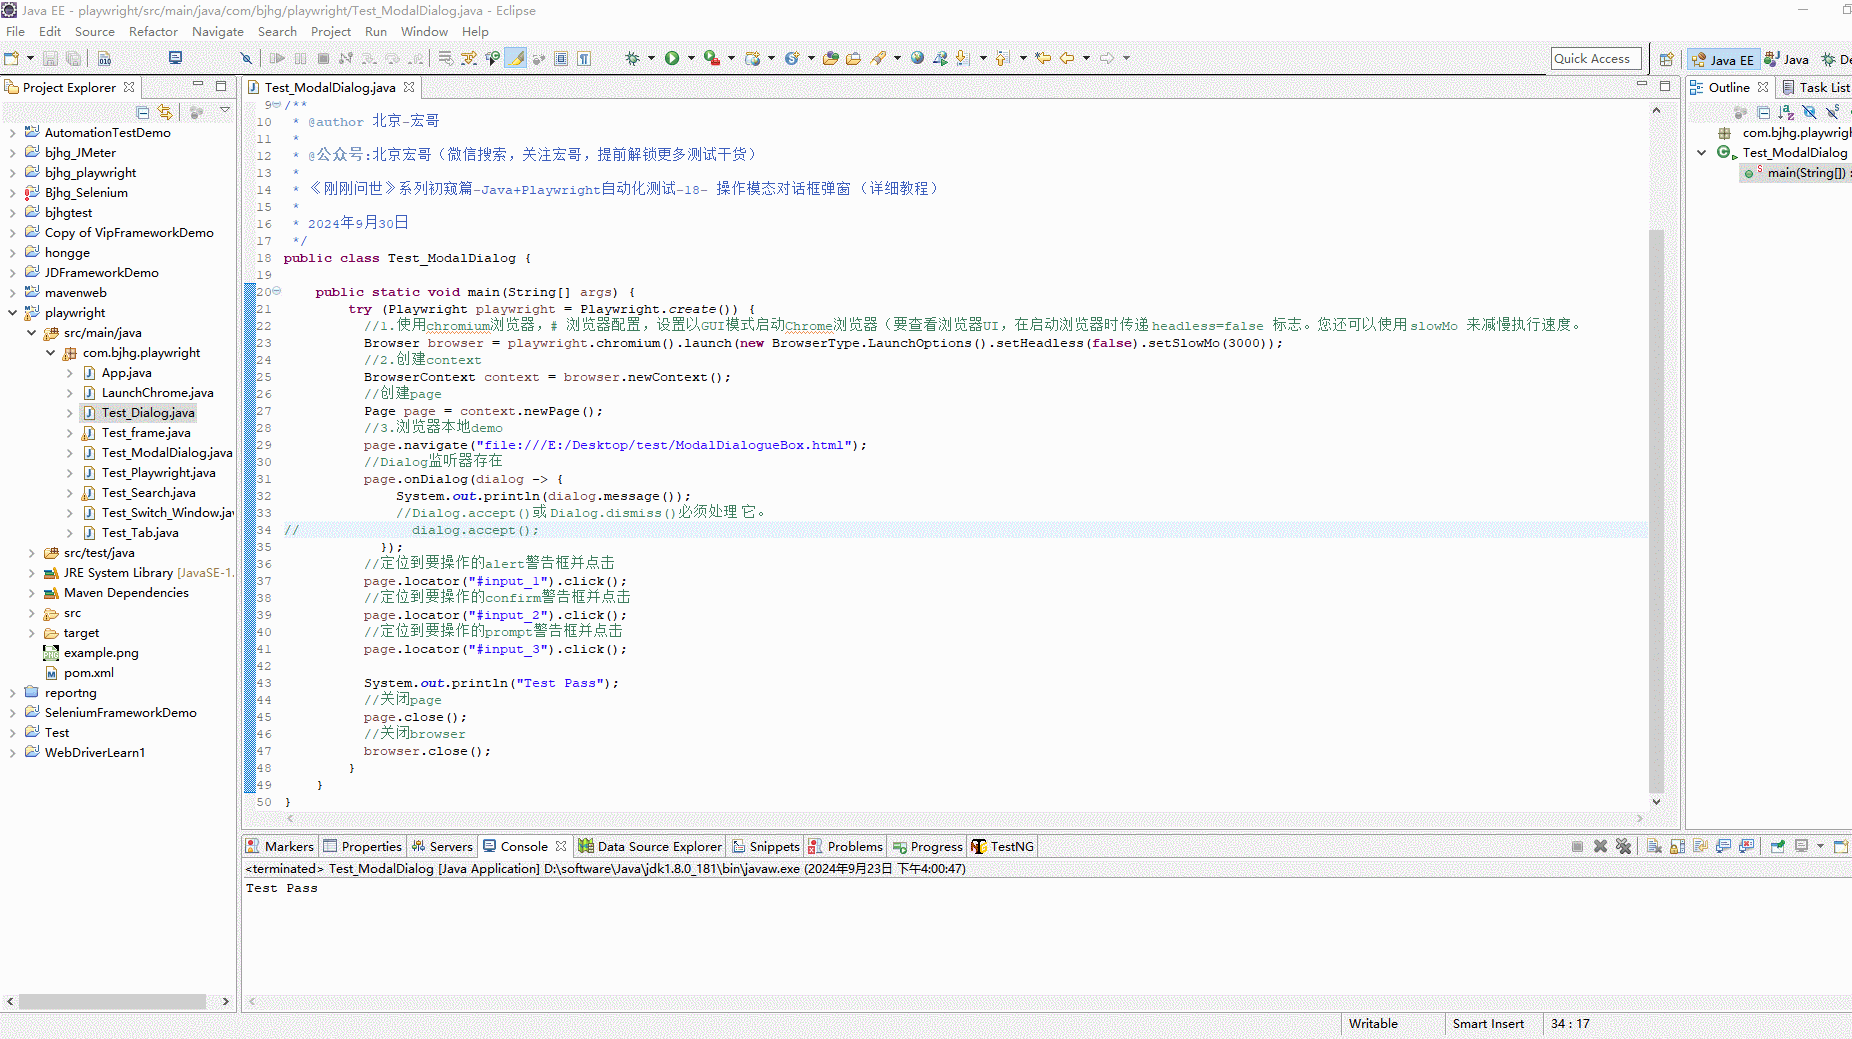
Task: Collapse the src/main/java folder
Action: (31, 333)
